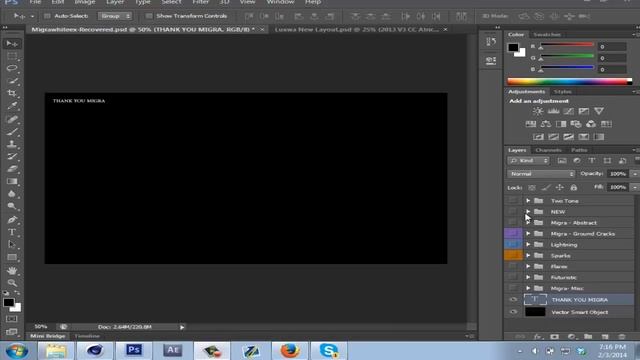Switch to the Styles tab
The height and width of the screenshot is (360, 640).
pos(562,92)
